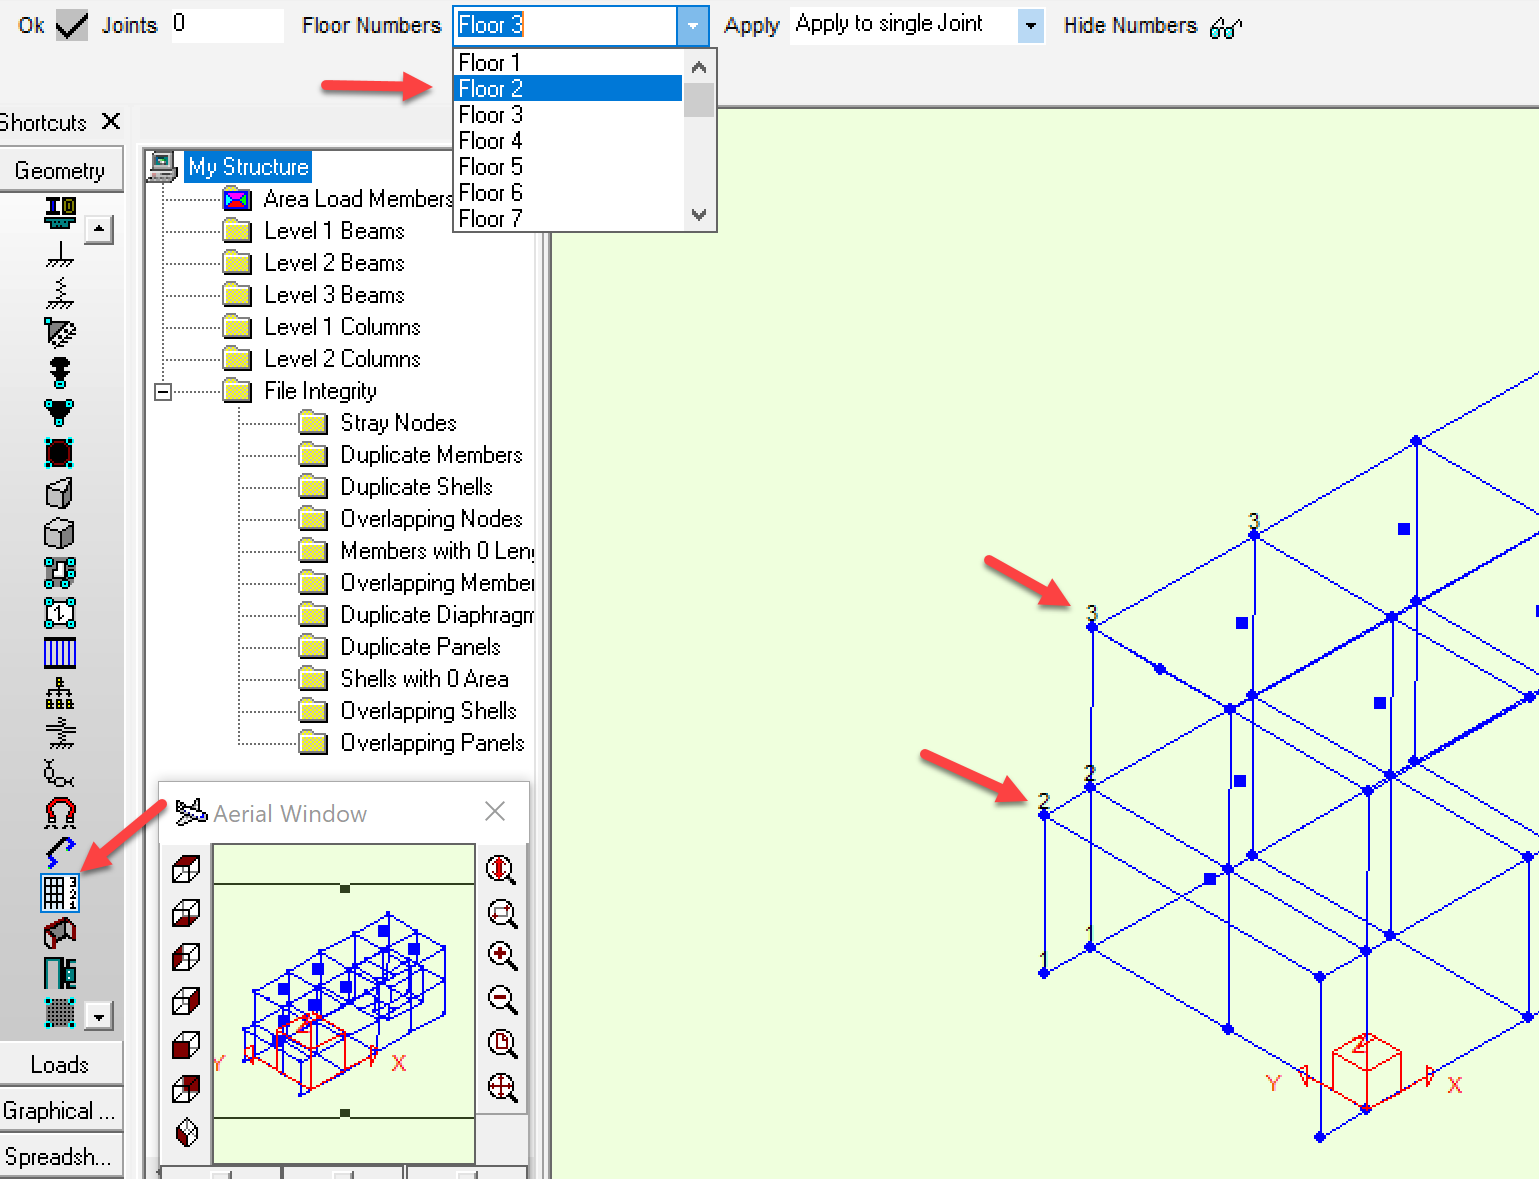Collapse the File Integrity tree branch
The height and width of the screenshot is (1179, 1539).
[x=163, y=390]
